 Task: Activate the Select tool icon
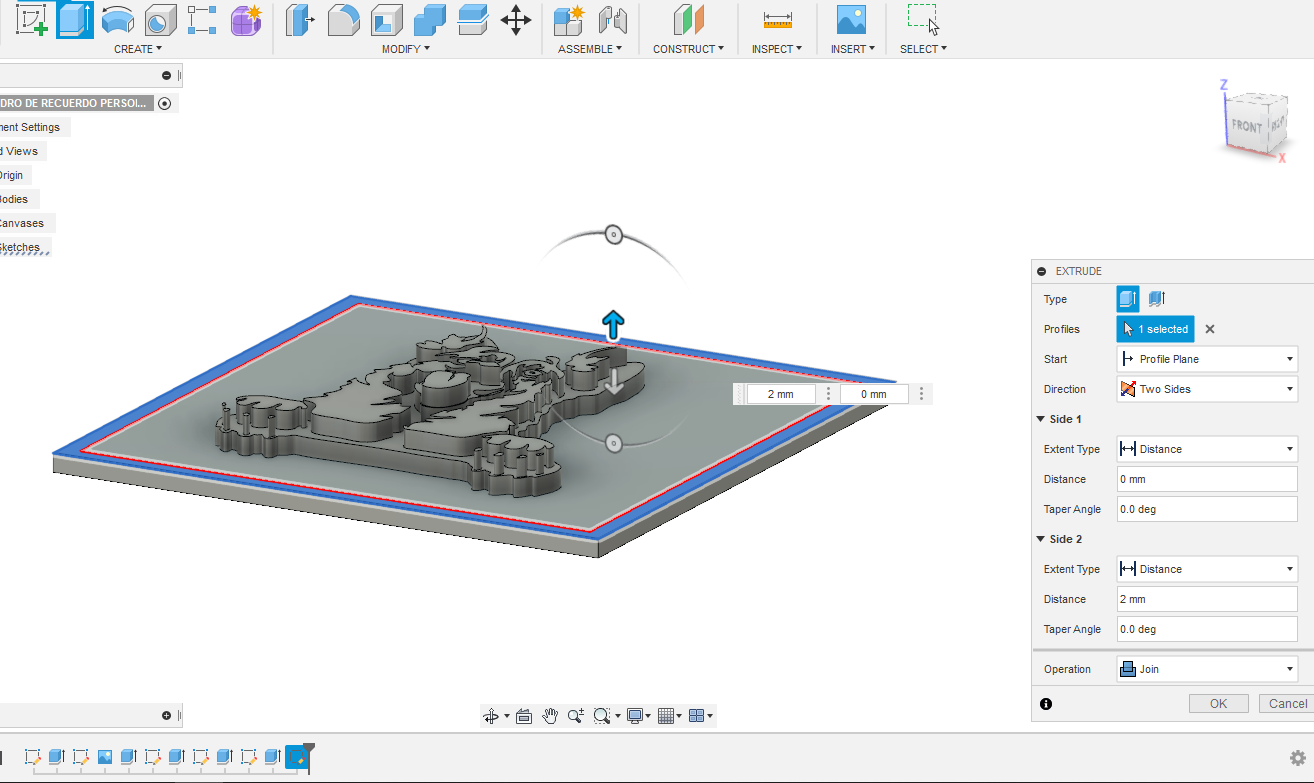923,20
